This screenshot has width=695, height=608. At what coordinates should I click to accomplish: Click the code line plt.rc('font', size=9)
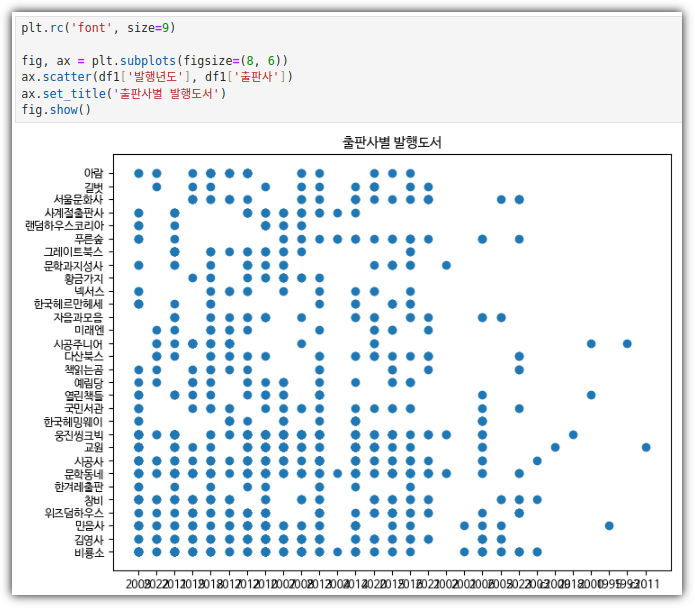[x=98, y=28]
